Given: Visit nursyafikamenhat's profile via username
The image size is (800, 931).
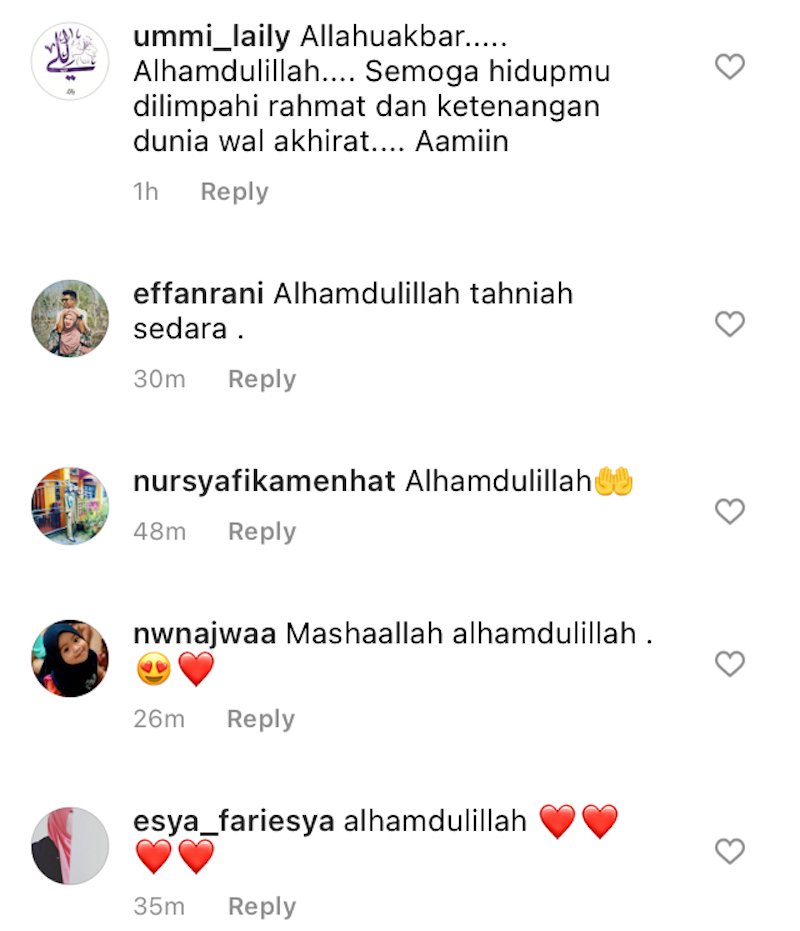Looking at the screenshot, I should (264, 482).
